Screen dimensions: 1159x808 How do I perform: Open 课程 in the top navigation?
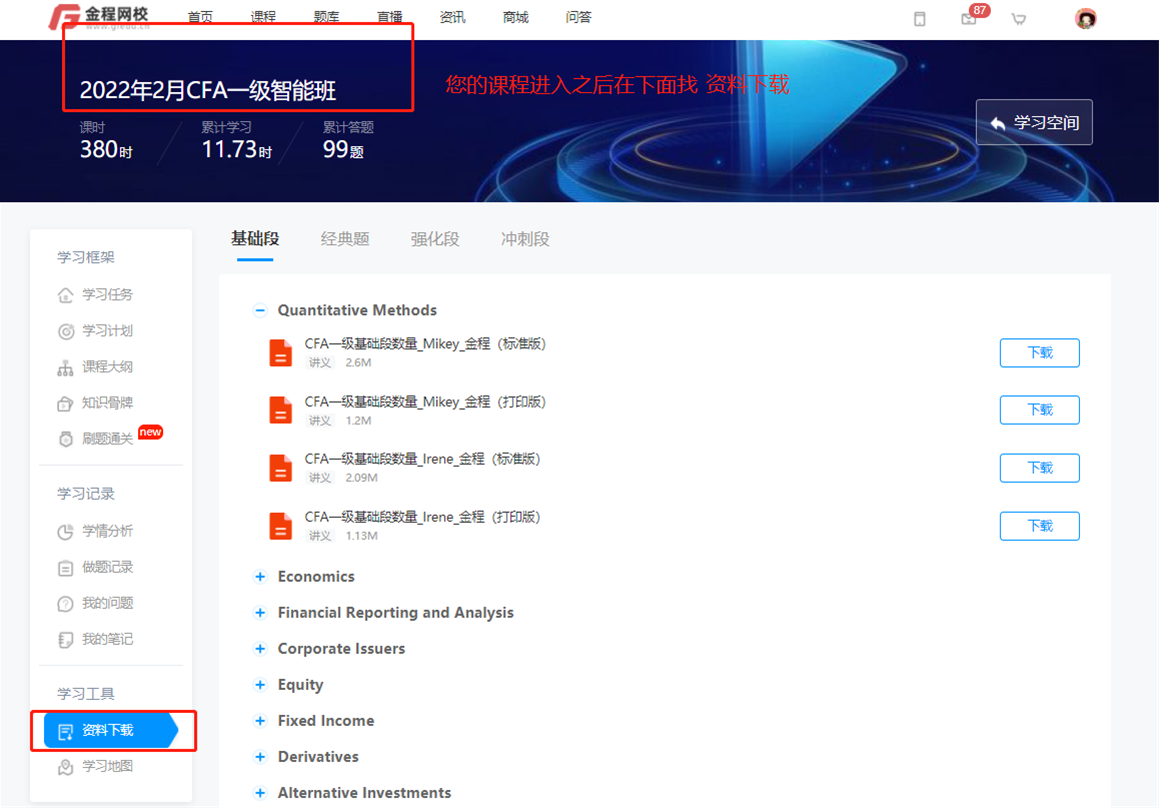click(x=263, y=17)
